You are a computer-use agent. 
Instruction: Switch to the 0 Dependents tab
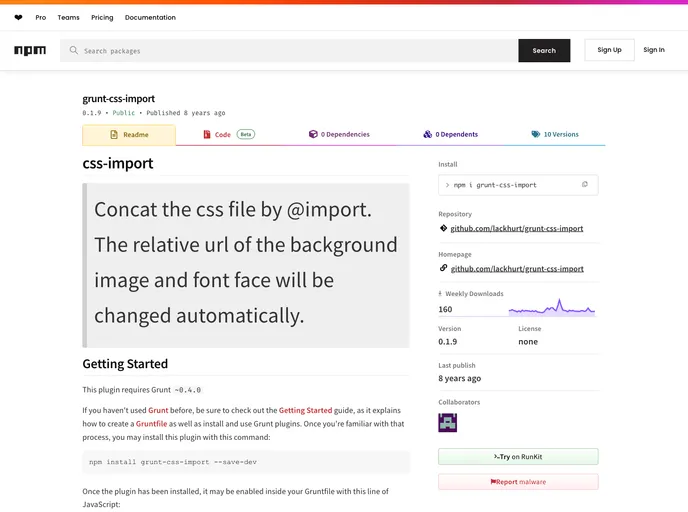pyautogui.click(x=451, y=134)
